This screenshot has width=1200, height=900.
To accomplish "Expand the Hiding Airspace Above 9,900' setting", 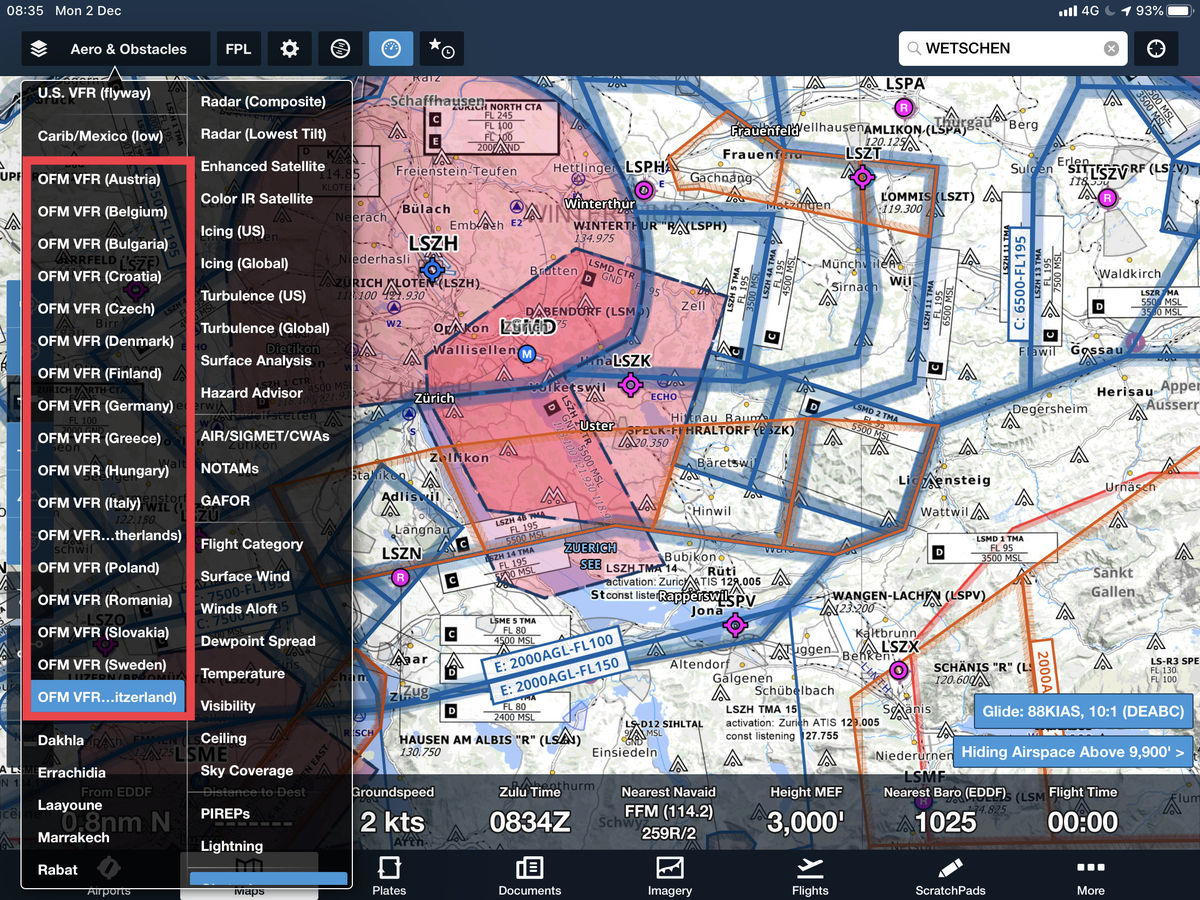I will [1072, 752].
